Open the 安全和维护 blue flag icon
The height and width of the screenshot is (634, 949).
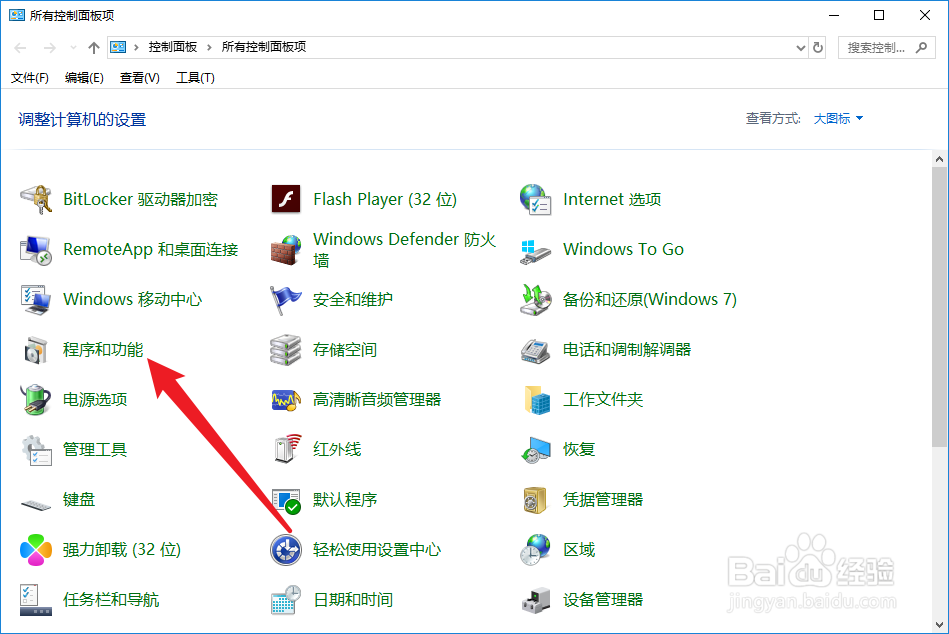pos(286,300)
